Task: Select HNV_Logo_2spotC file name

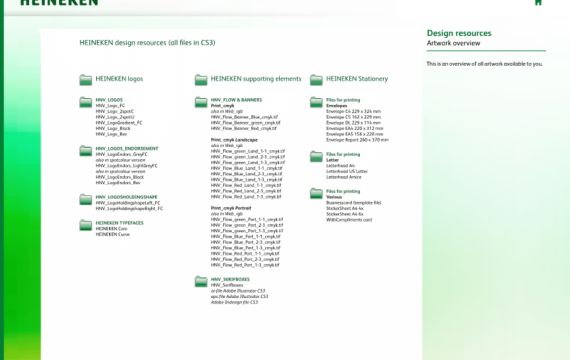Action: [x=115, y=111]
